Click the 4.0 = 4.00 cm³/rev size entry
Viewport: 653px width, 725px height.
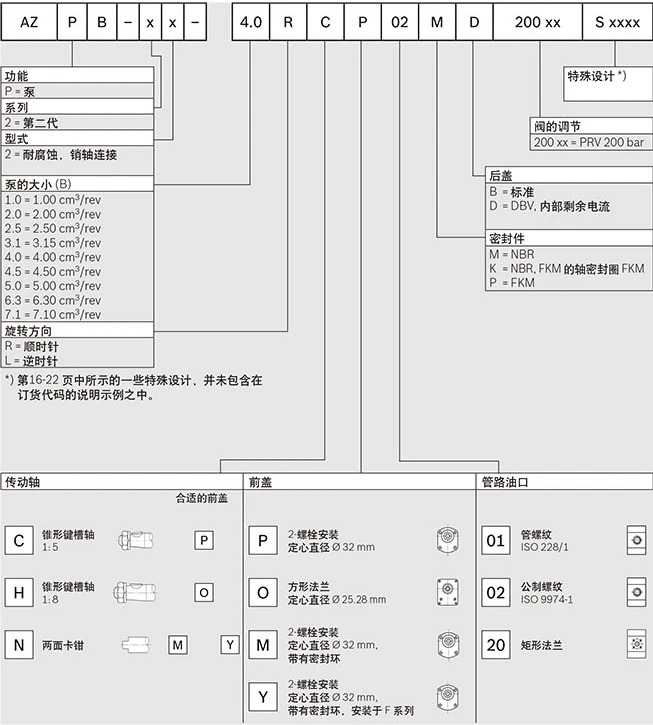[x=53, y=257]
